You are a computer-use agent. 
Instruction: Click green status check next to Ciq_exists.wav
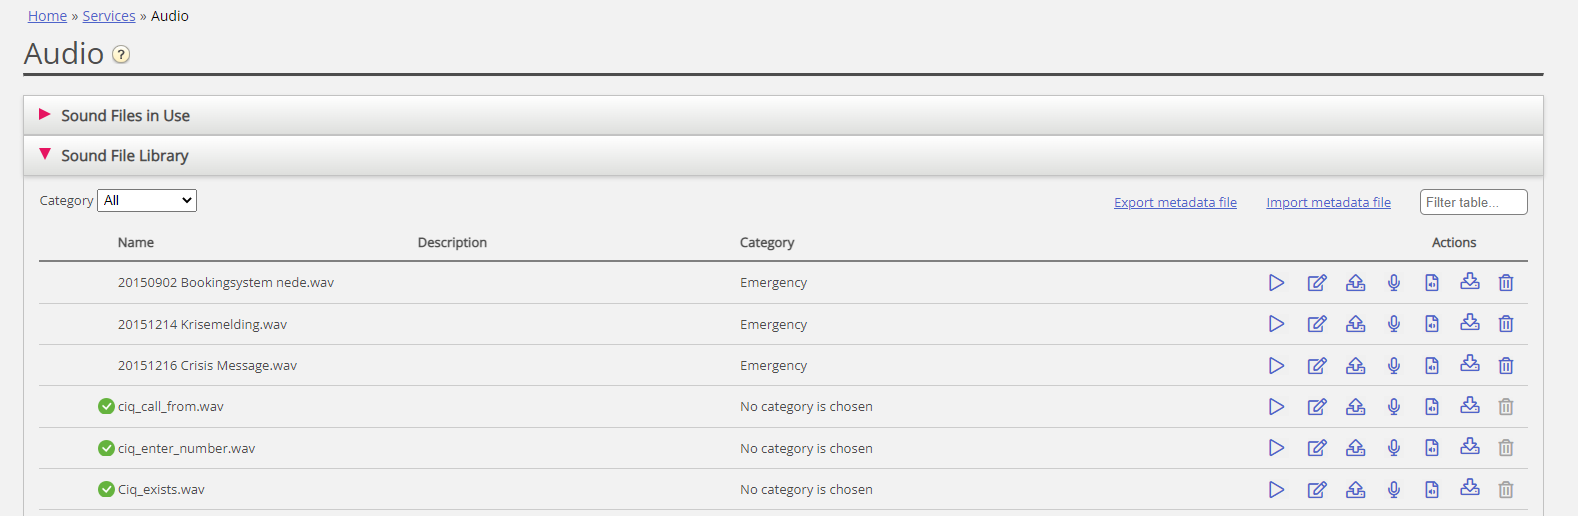tap(106, 489)
